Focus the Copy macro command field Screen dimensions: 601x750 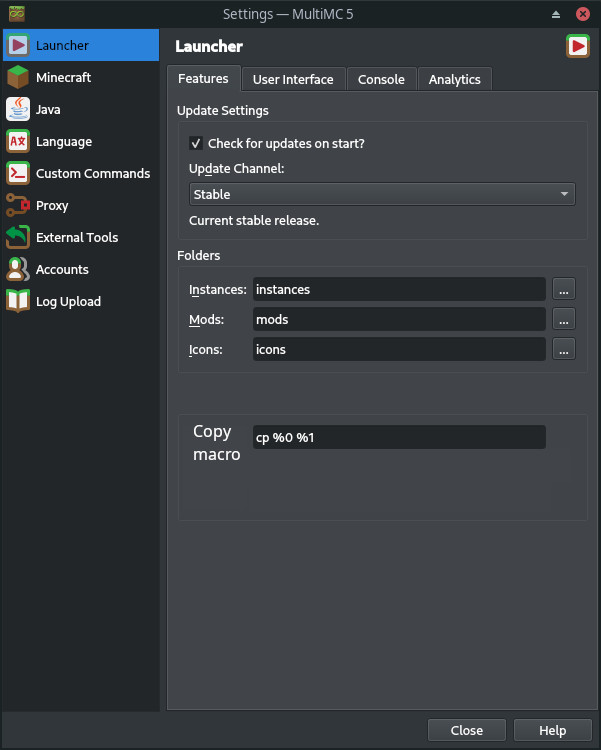tap(399, 437)
